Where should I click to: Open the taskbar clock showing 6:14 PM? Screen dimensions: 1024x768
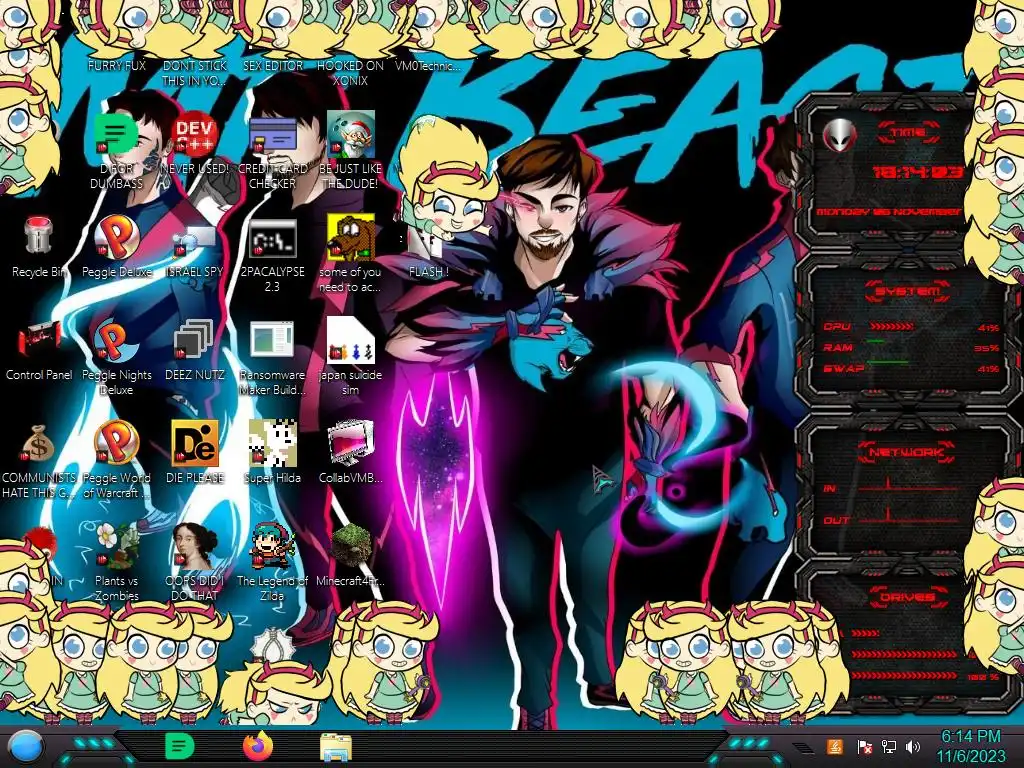click(x=971, y=746)
